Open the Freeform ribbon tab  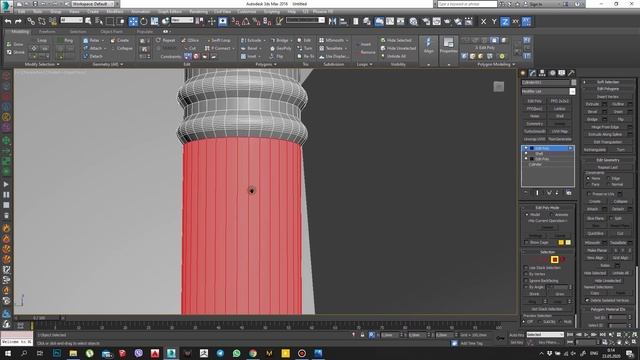47,31
